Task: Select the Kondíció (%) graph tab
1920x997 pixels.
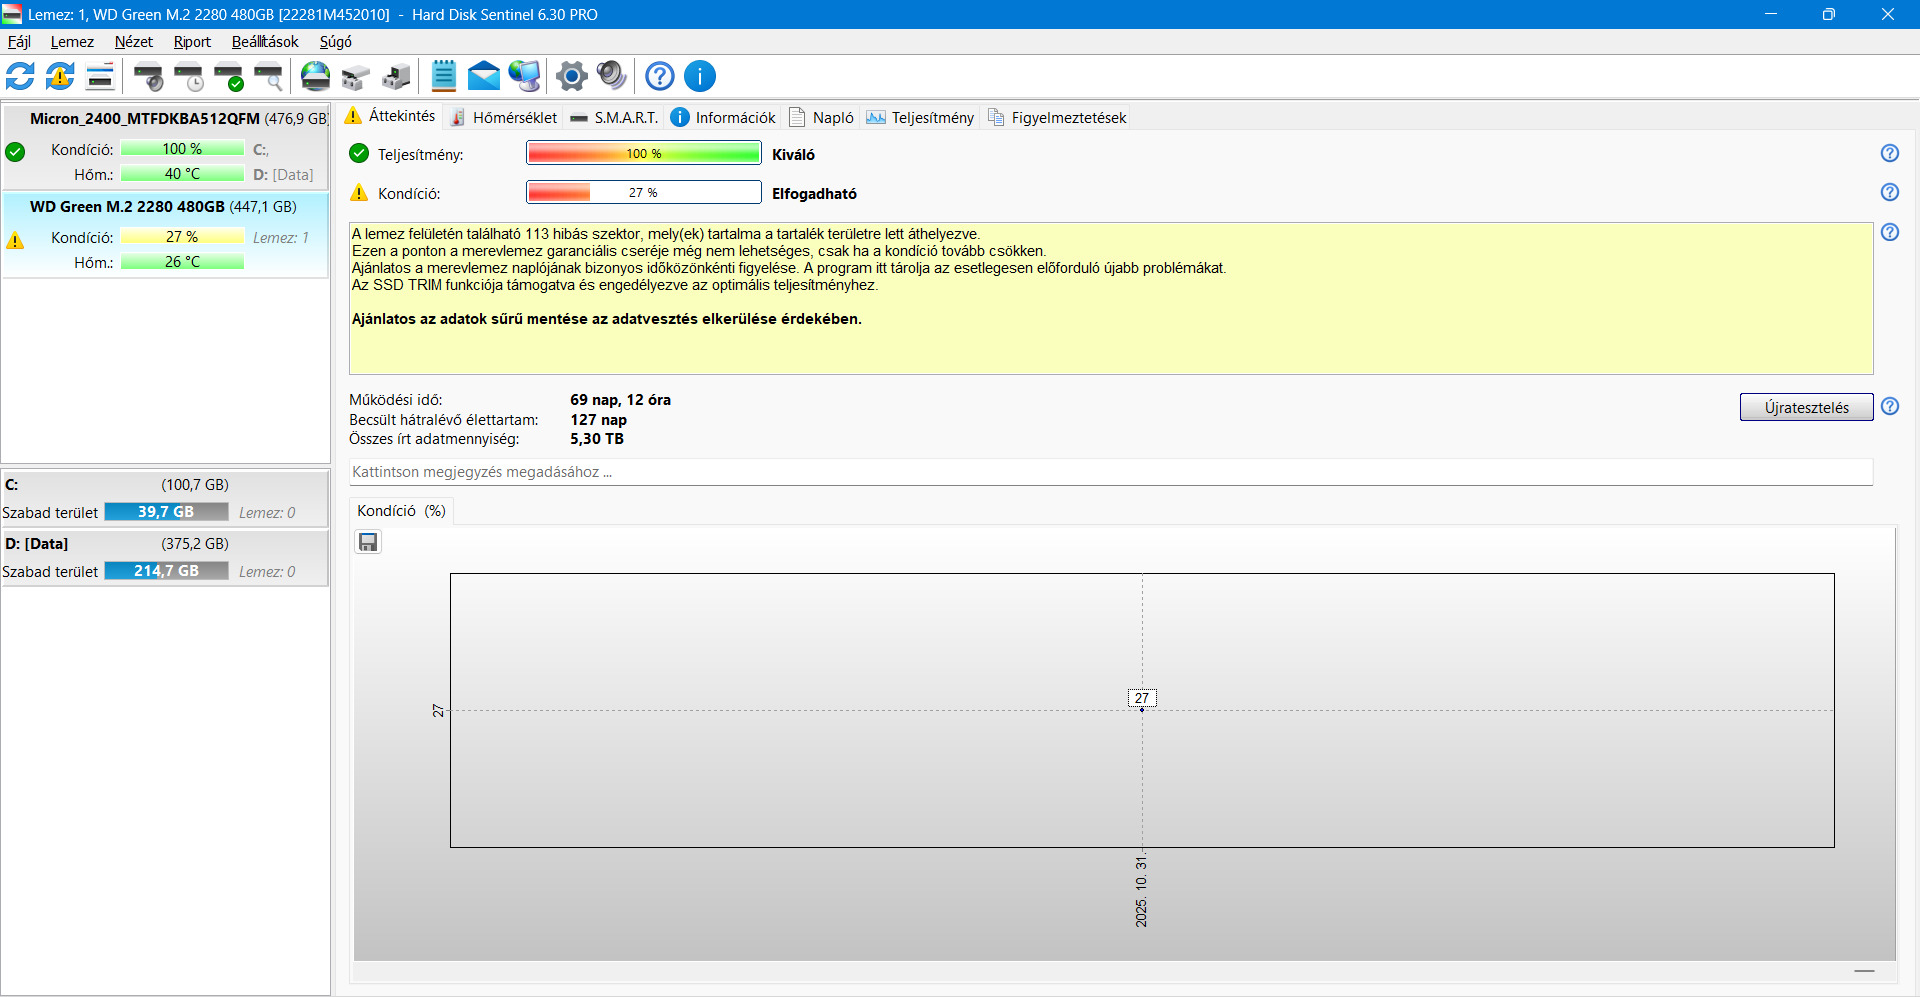Action: coord(401,511)
